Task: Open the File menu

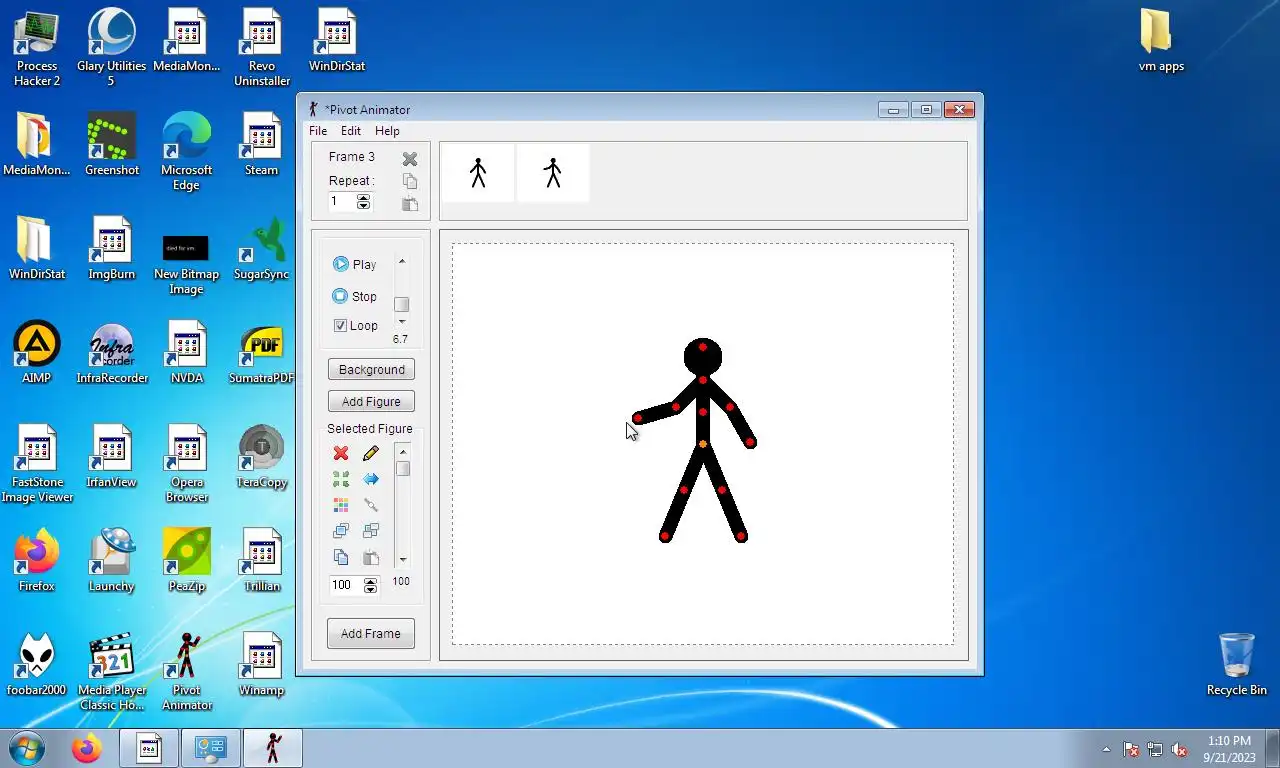Action: point(318,131)
